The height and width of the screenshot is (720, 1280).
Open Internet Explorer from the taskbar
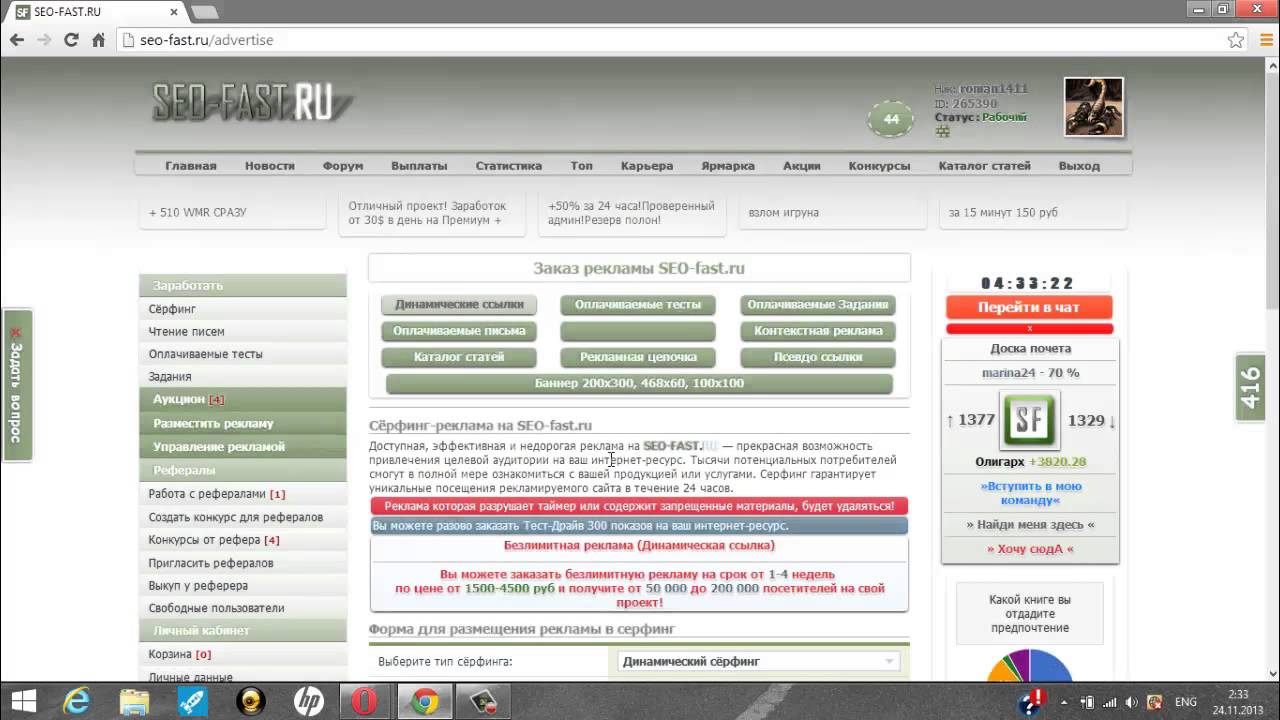(76, 701)
